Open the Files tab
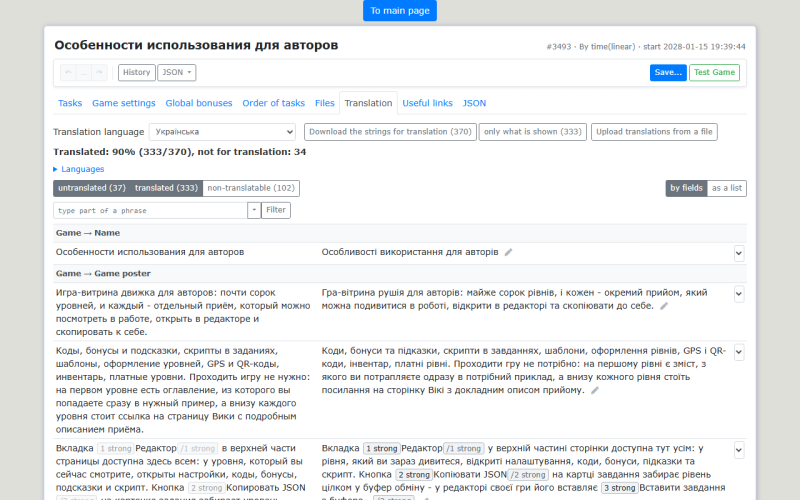 pyautogui.click(x=324, y=103)
